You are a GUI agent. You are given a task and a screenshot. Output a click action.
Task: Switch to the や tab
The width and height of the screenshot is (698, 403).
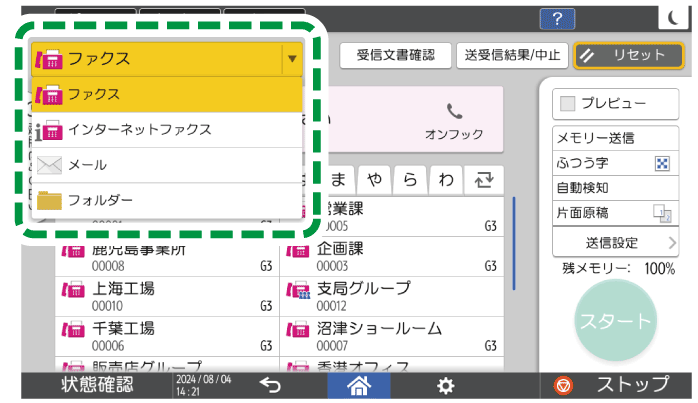click(x=374, y=180)
